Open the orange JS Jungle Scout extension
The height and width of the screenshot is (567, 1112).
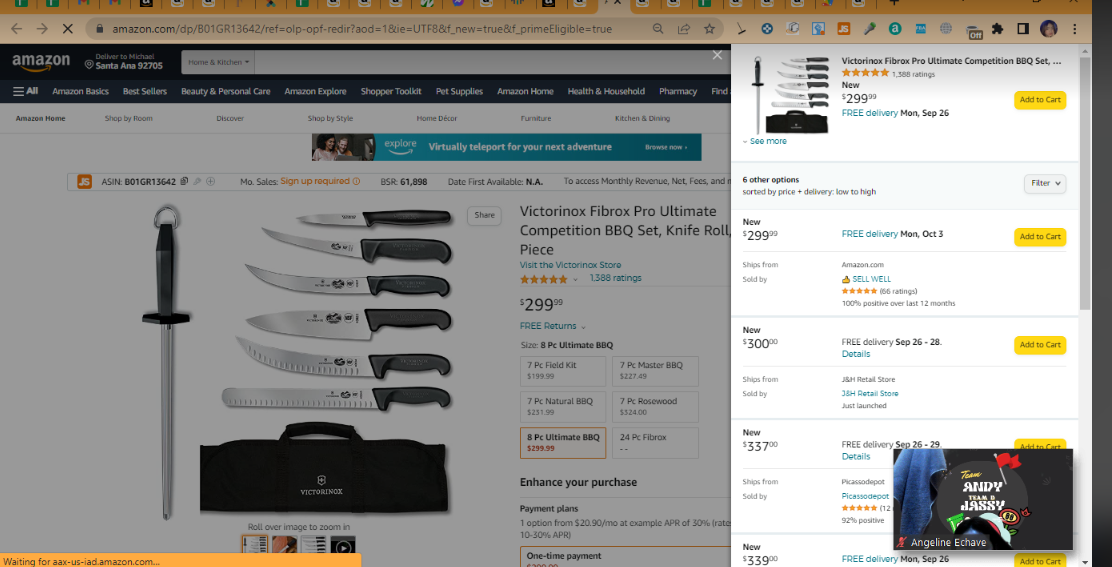pyautogui.click(x=843, y=29)
